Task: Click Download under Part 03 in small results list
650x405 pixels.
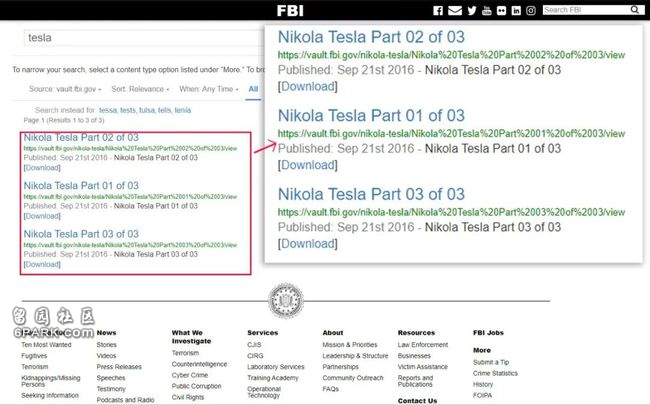Action: [x=42, y=264]
